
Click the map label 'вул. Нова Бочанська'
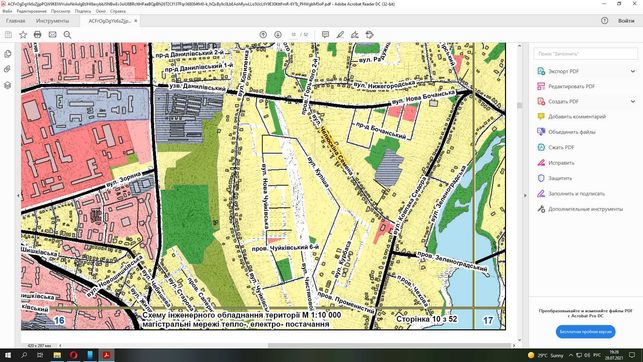[424, 98]
